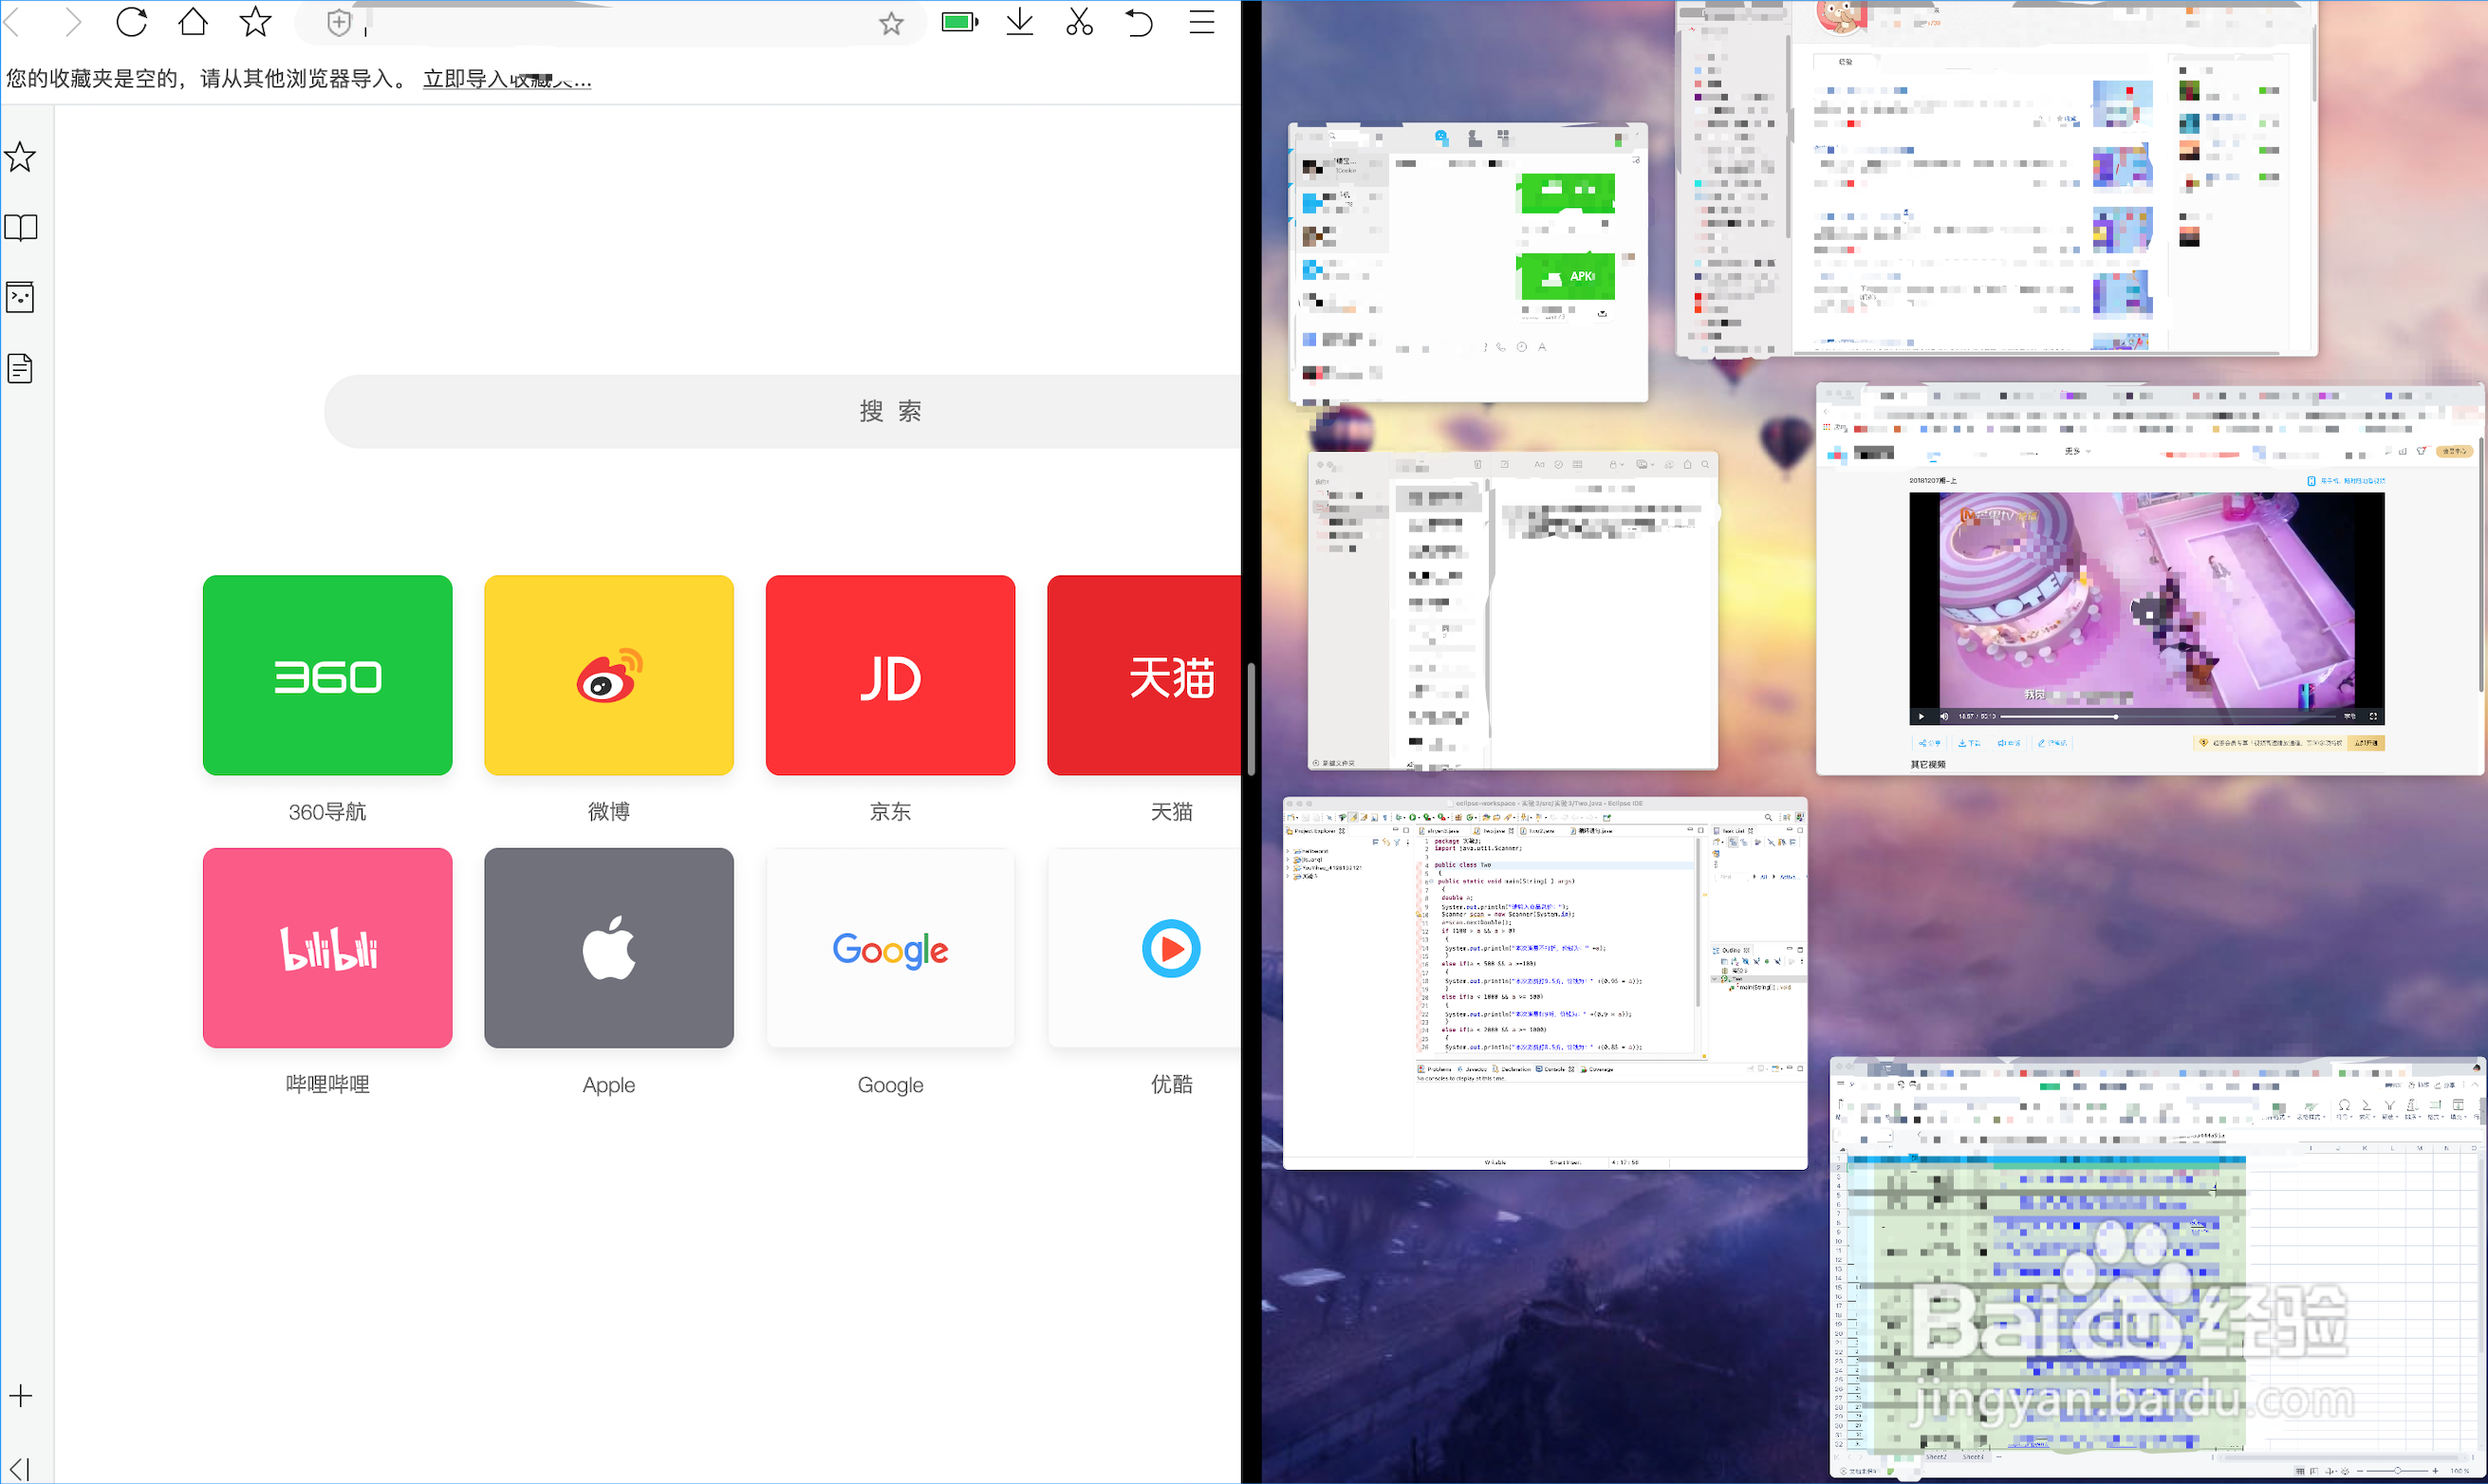Click the green battery icon in toolbar
The image size is (2488, 1484).
(959, 21)
